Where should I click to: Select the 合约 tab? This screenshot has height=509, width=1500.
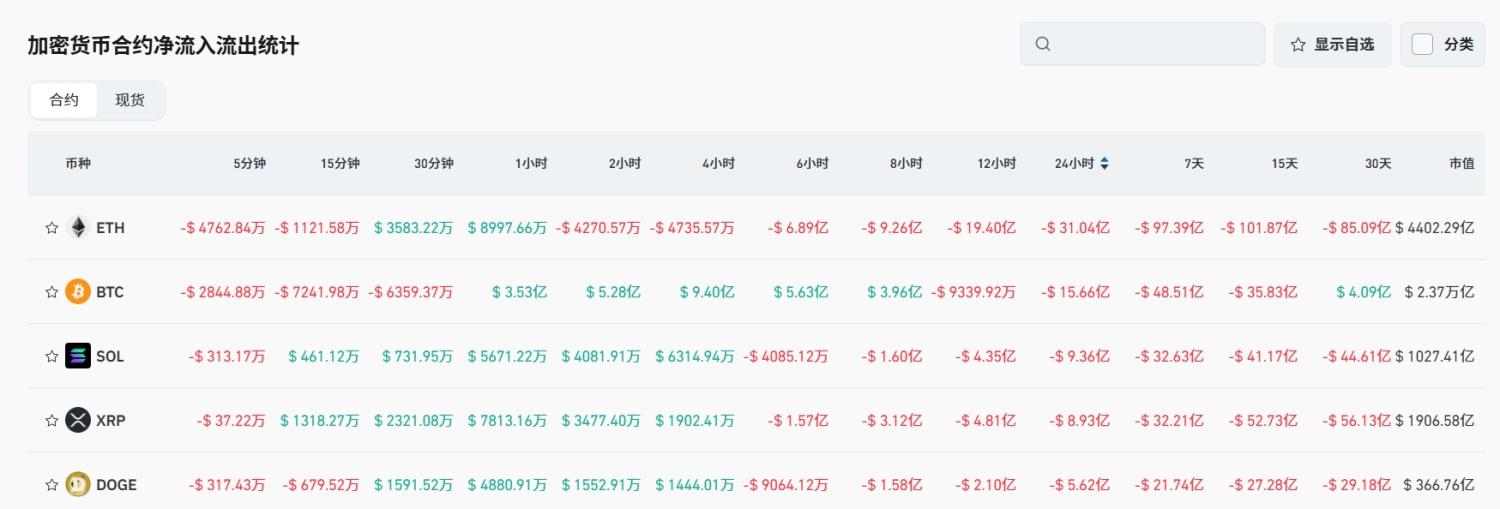[64, 100]
